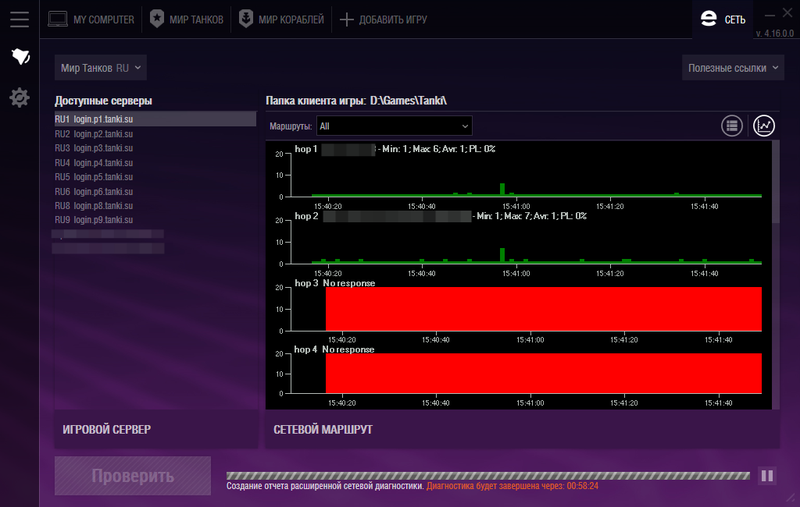Switch to graph view of routes

[x=764, y=125]
